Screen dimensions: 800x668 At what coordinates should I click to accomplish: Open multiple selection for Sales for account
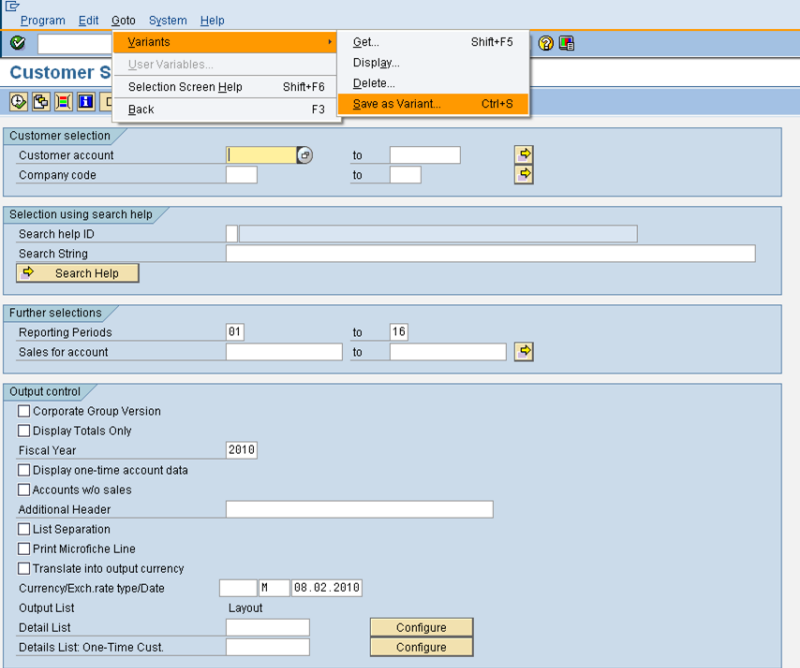pyautogui.click(x=524, y=351)
